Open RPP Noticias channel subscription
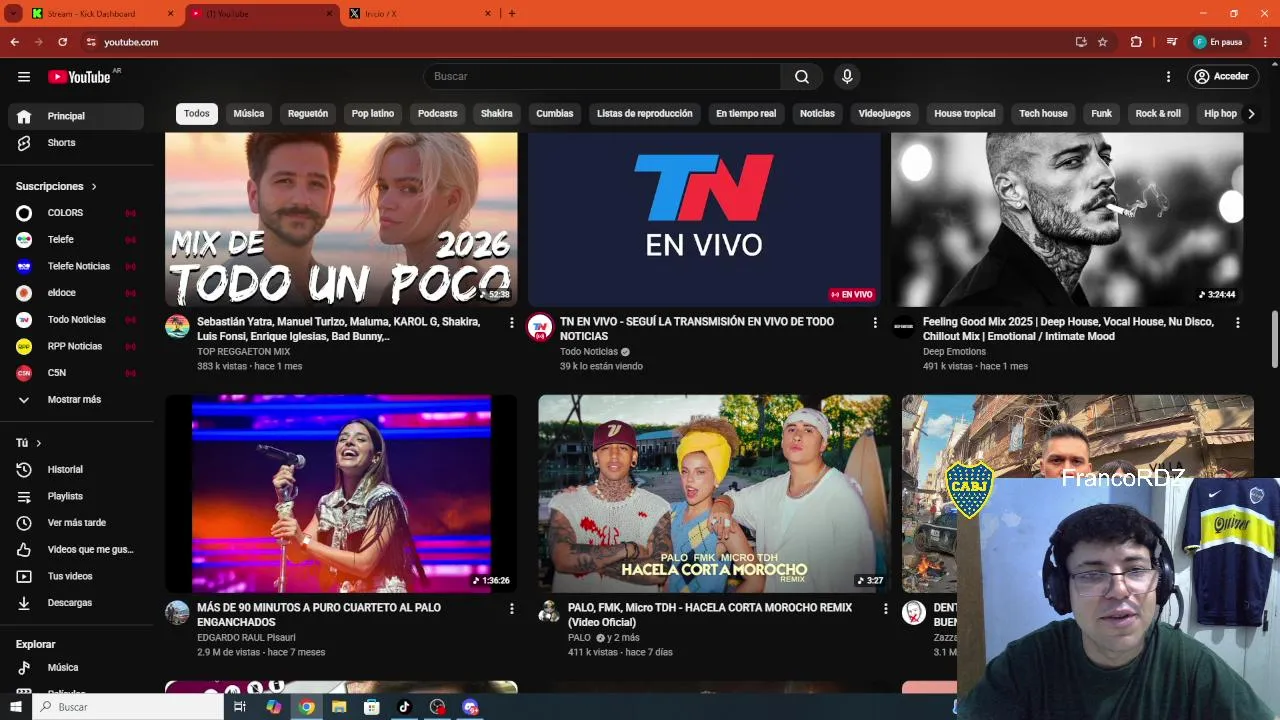This screenshot has width=1280, height=720. pos(76,346)
